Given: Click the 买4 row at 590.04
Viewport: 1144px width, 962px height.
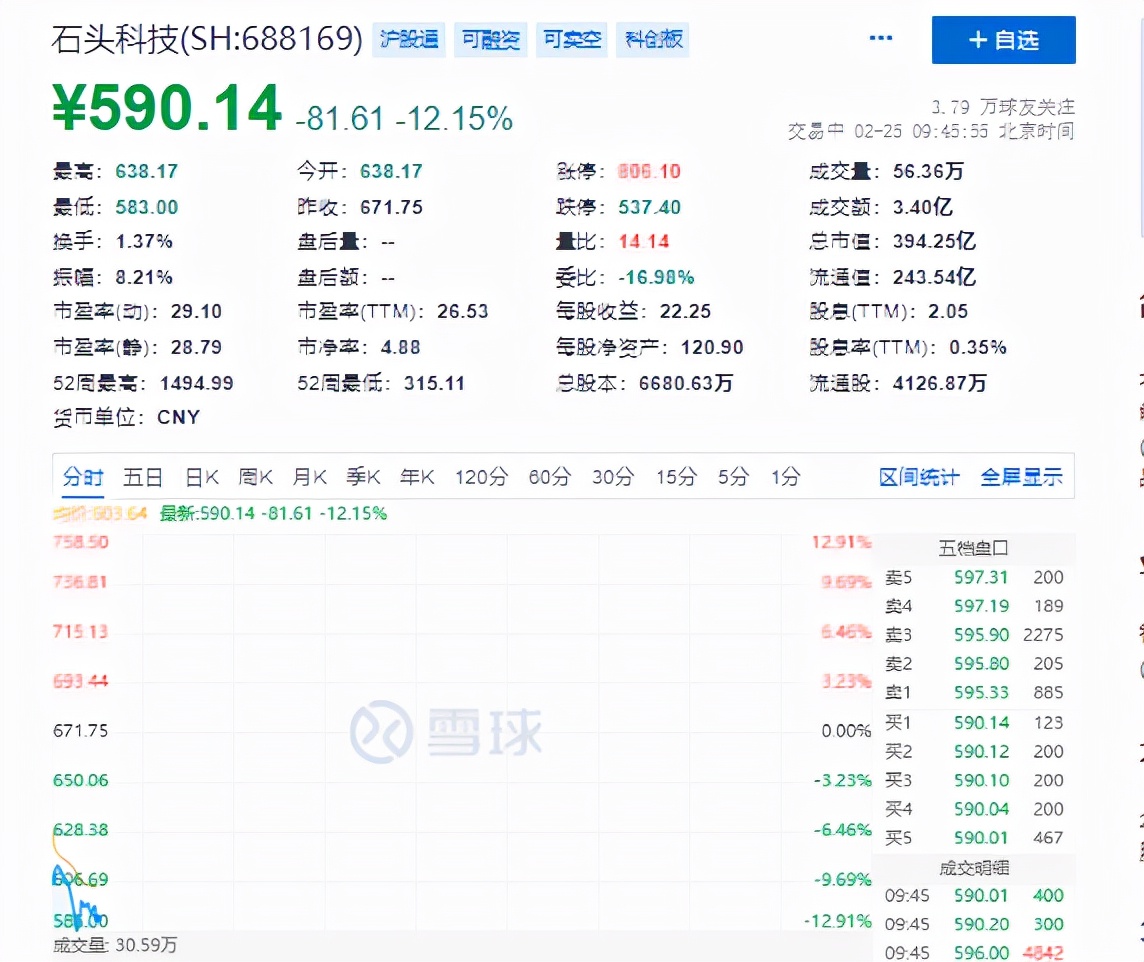Looking at the screenshot, I should click(974, 809).
